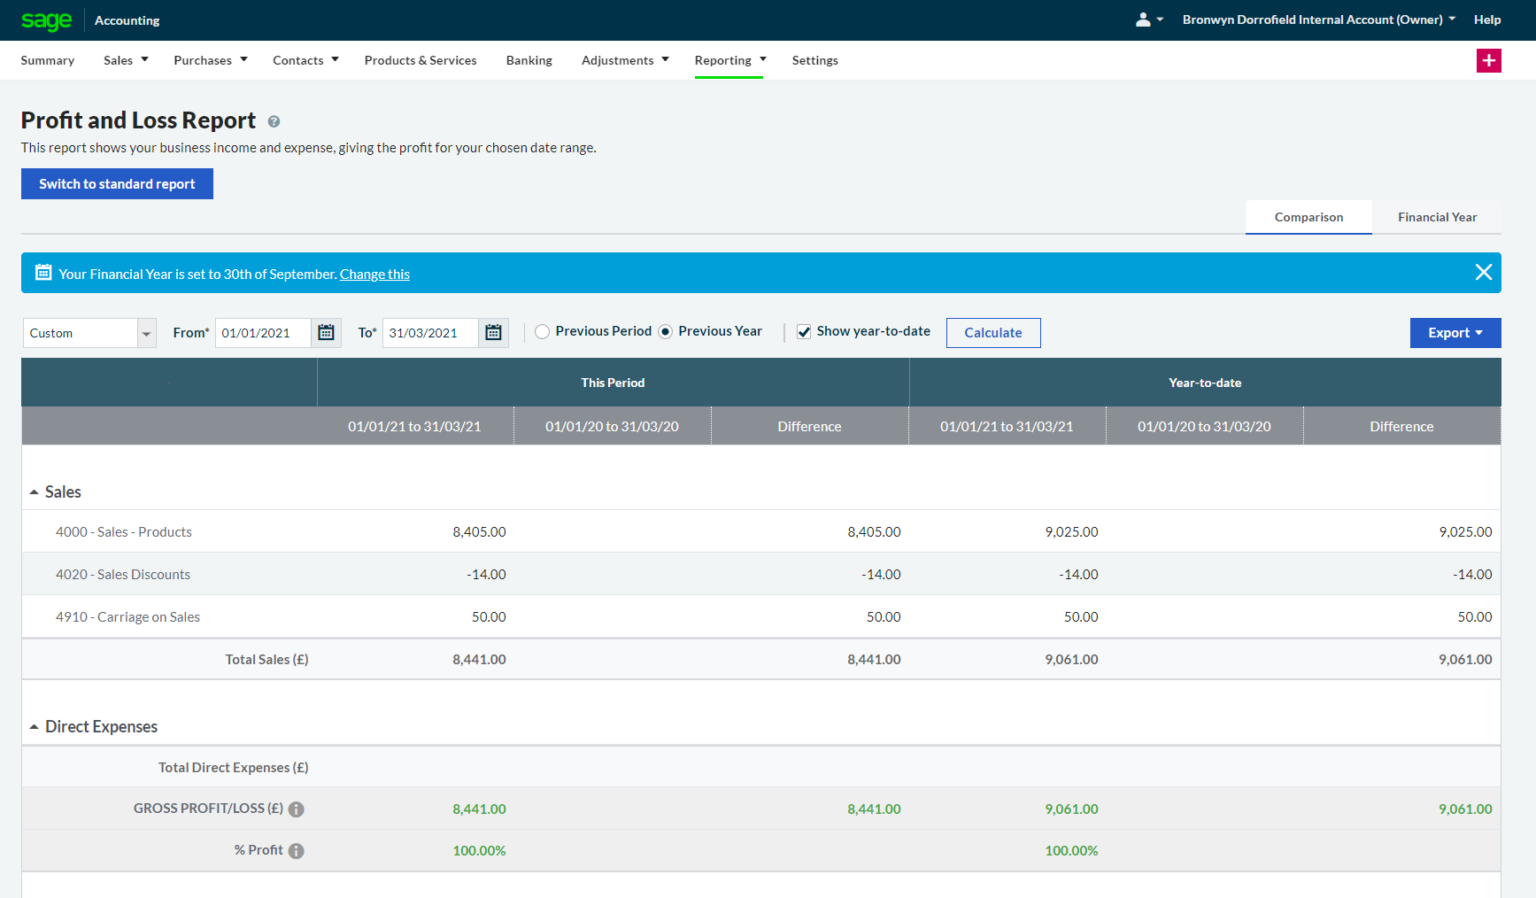Click the pink plus quick-create button
This screenshot has width=1536, height=898.
click(x=1488, y=61)
